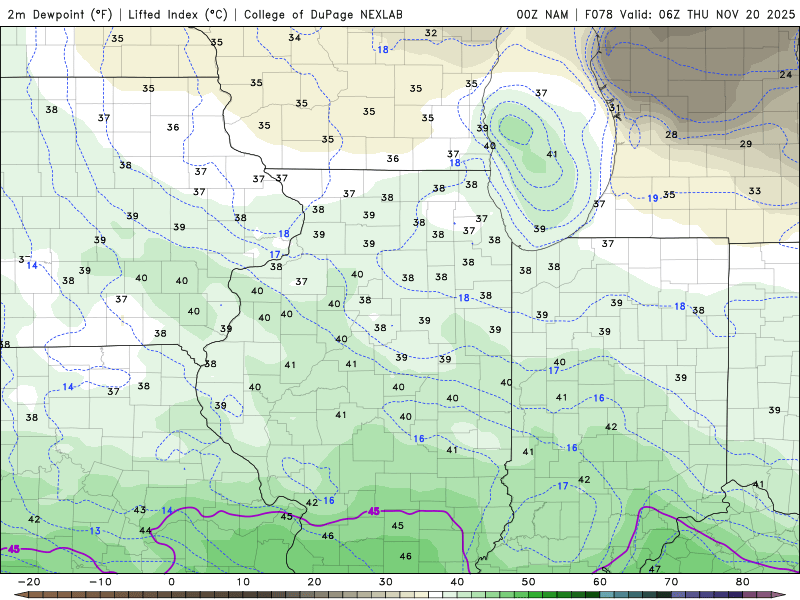Click the dewpoint value 33 on the map
800x600 pixels.
tap(755, 191)
